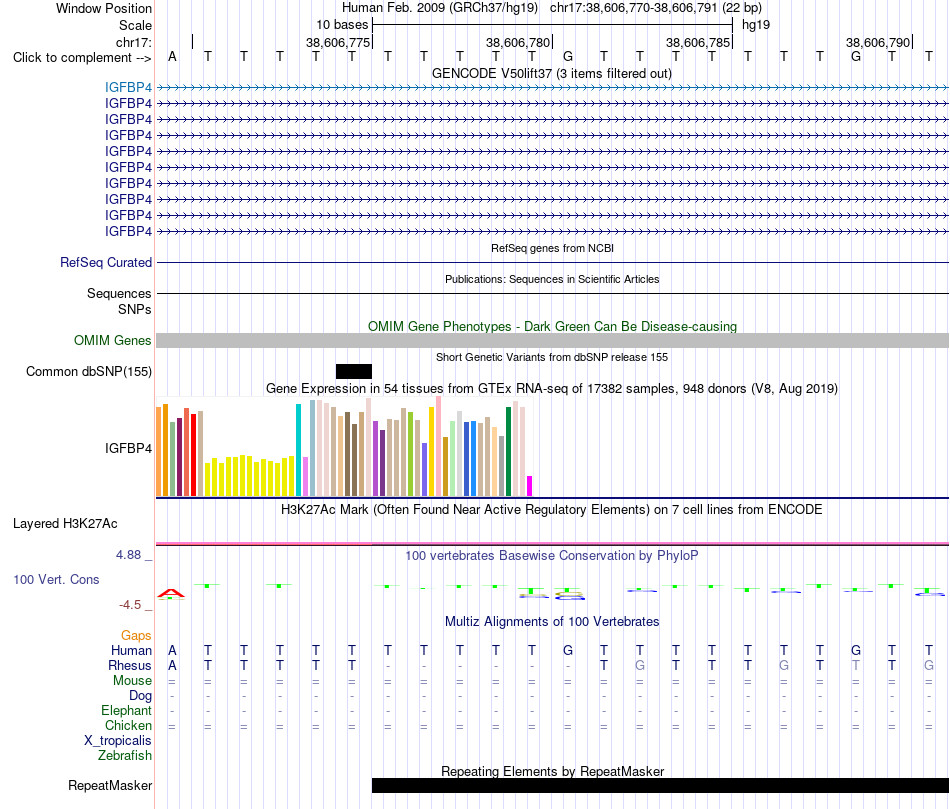Click the Layered H3K27Ac label
950x809 pixels.
tap(65, 524)
